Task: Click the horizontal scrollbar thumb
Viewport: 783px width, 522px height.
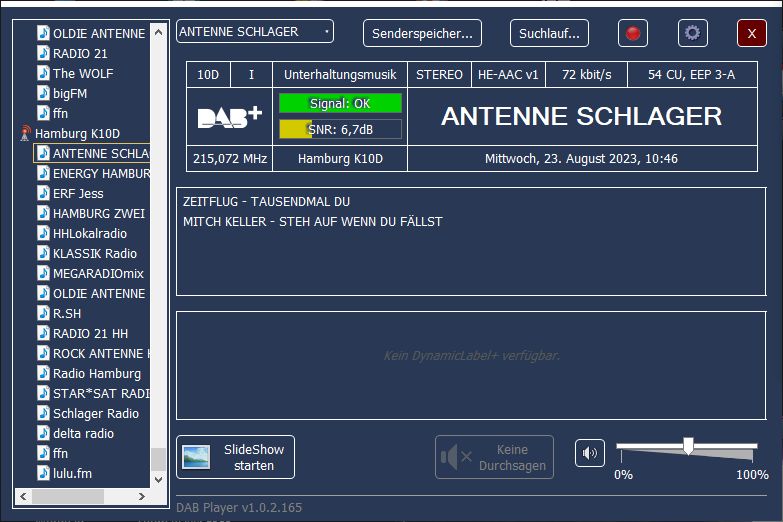Action: (68, 497)
